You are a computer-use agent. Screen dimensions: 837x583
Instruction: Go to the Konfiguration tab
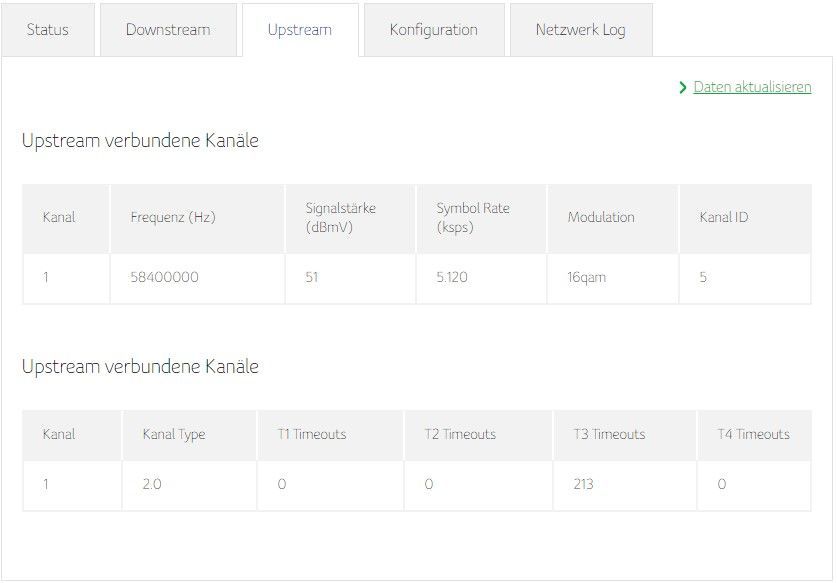pos(433,30)
